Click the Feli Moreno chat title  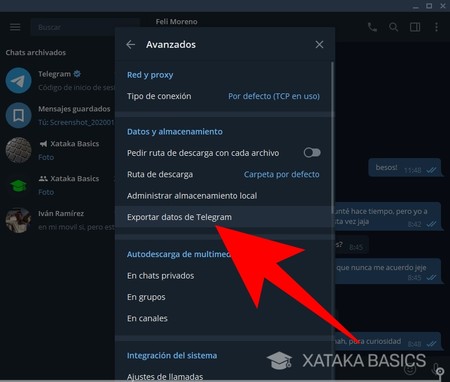pos(176,22)
